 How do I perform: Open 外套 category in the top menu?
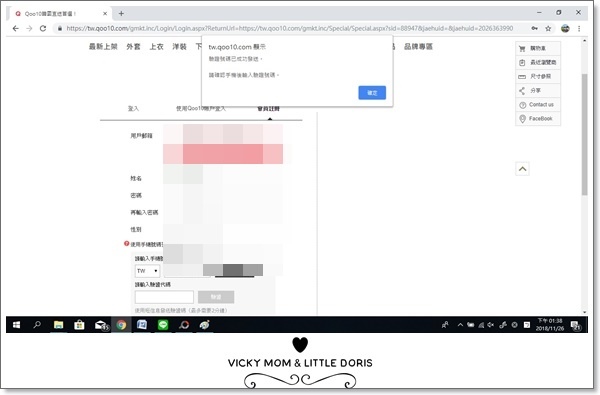click(x=133, y=47)
